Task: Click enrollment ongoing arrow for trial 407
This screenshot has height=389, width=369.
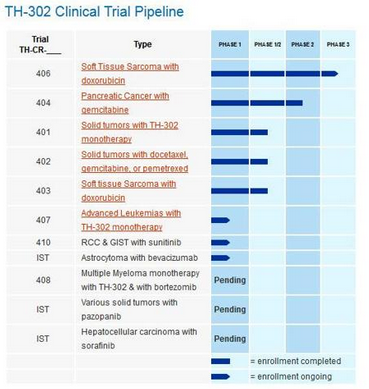Action: pos(220,220)
